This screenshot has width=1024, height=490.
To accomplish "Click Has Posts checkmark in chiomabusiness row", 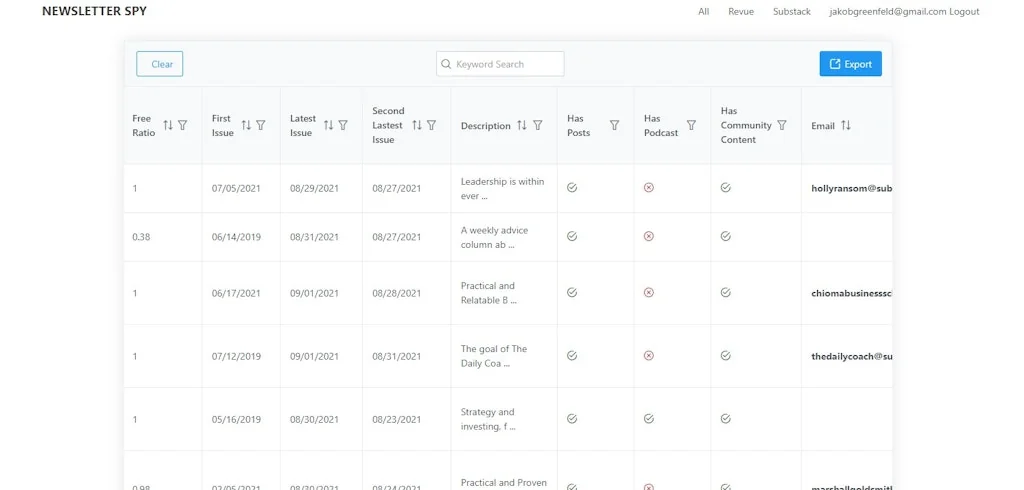I will point(572,293).
